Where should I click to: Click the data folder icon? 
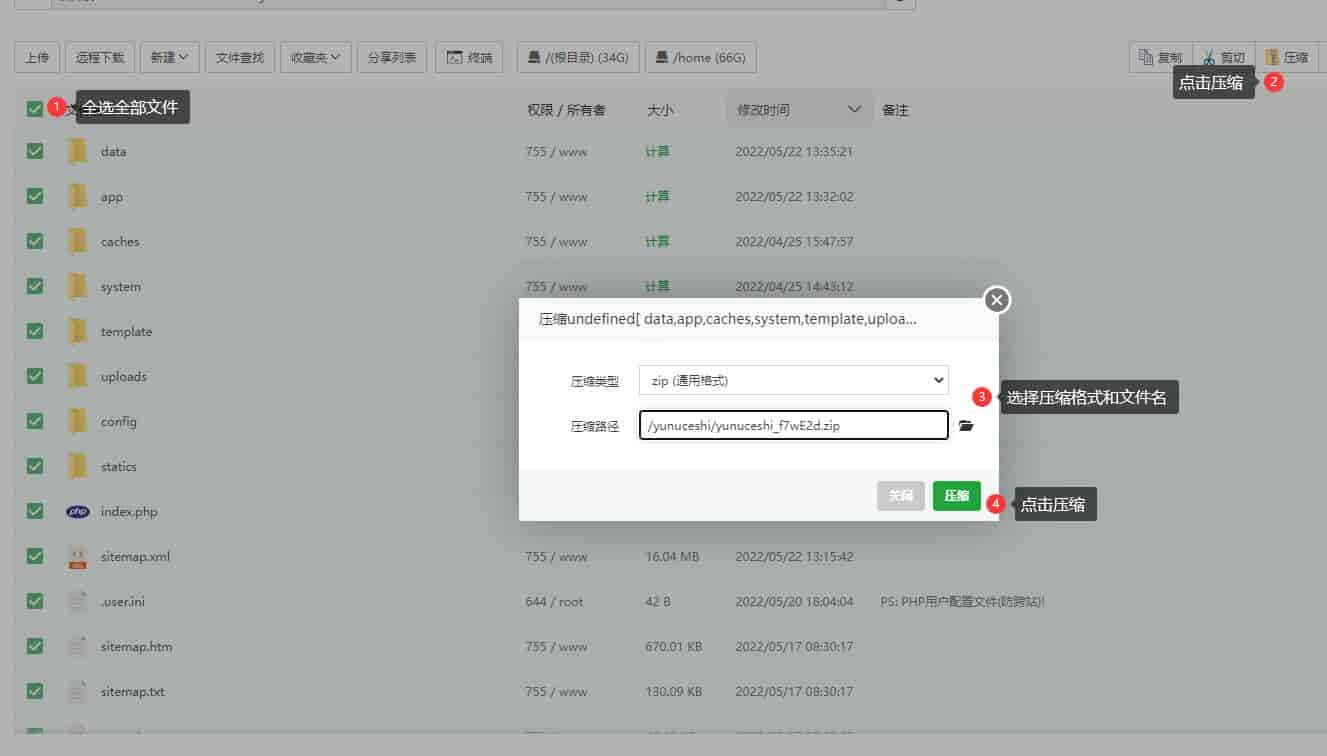(77, 151)
